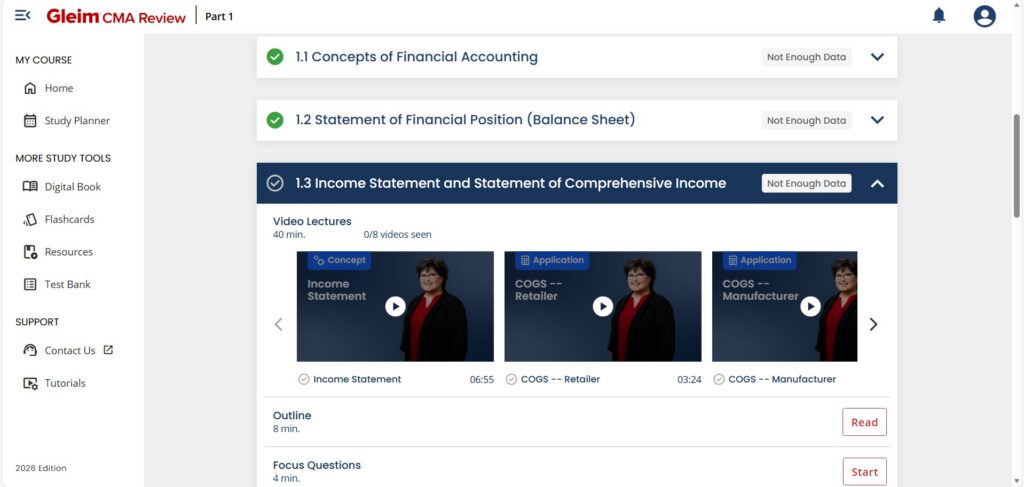Collapse the sidebar with the hamburger icon
The width and height of the screenshot is (1024, 487).
click(23, 16)
